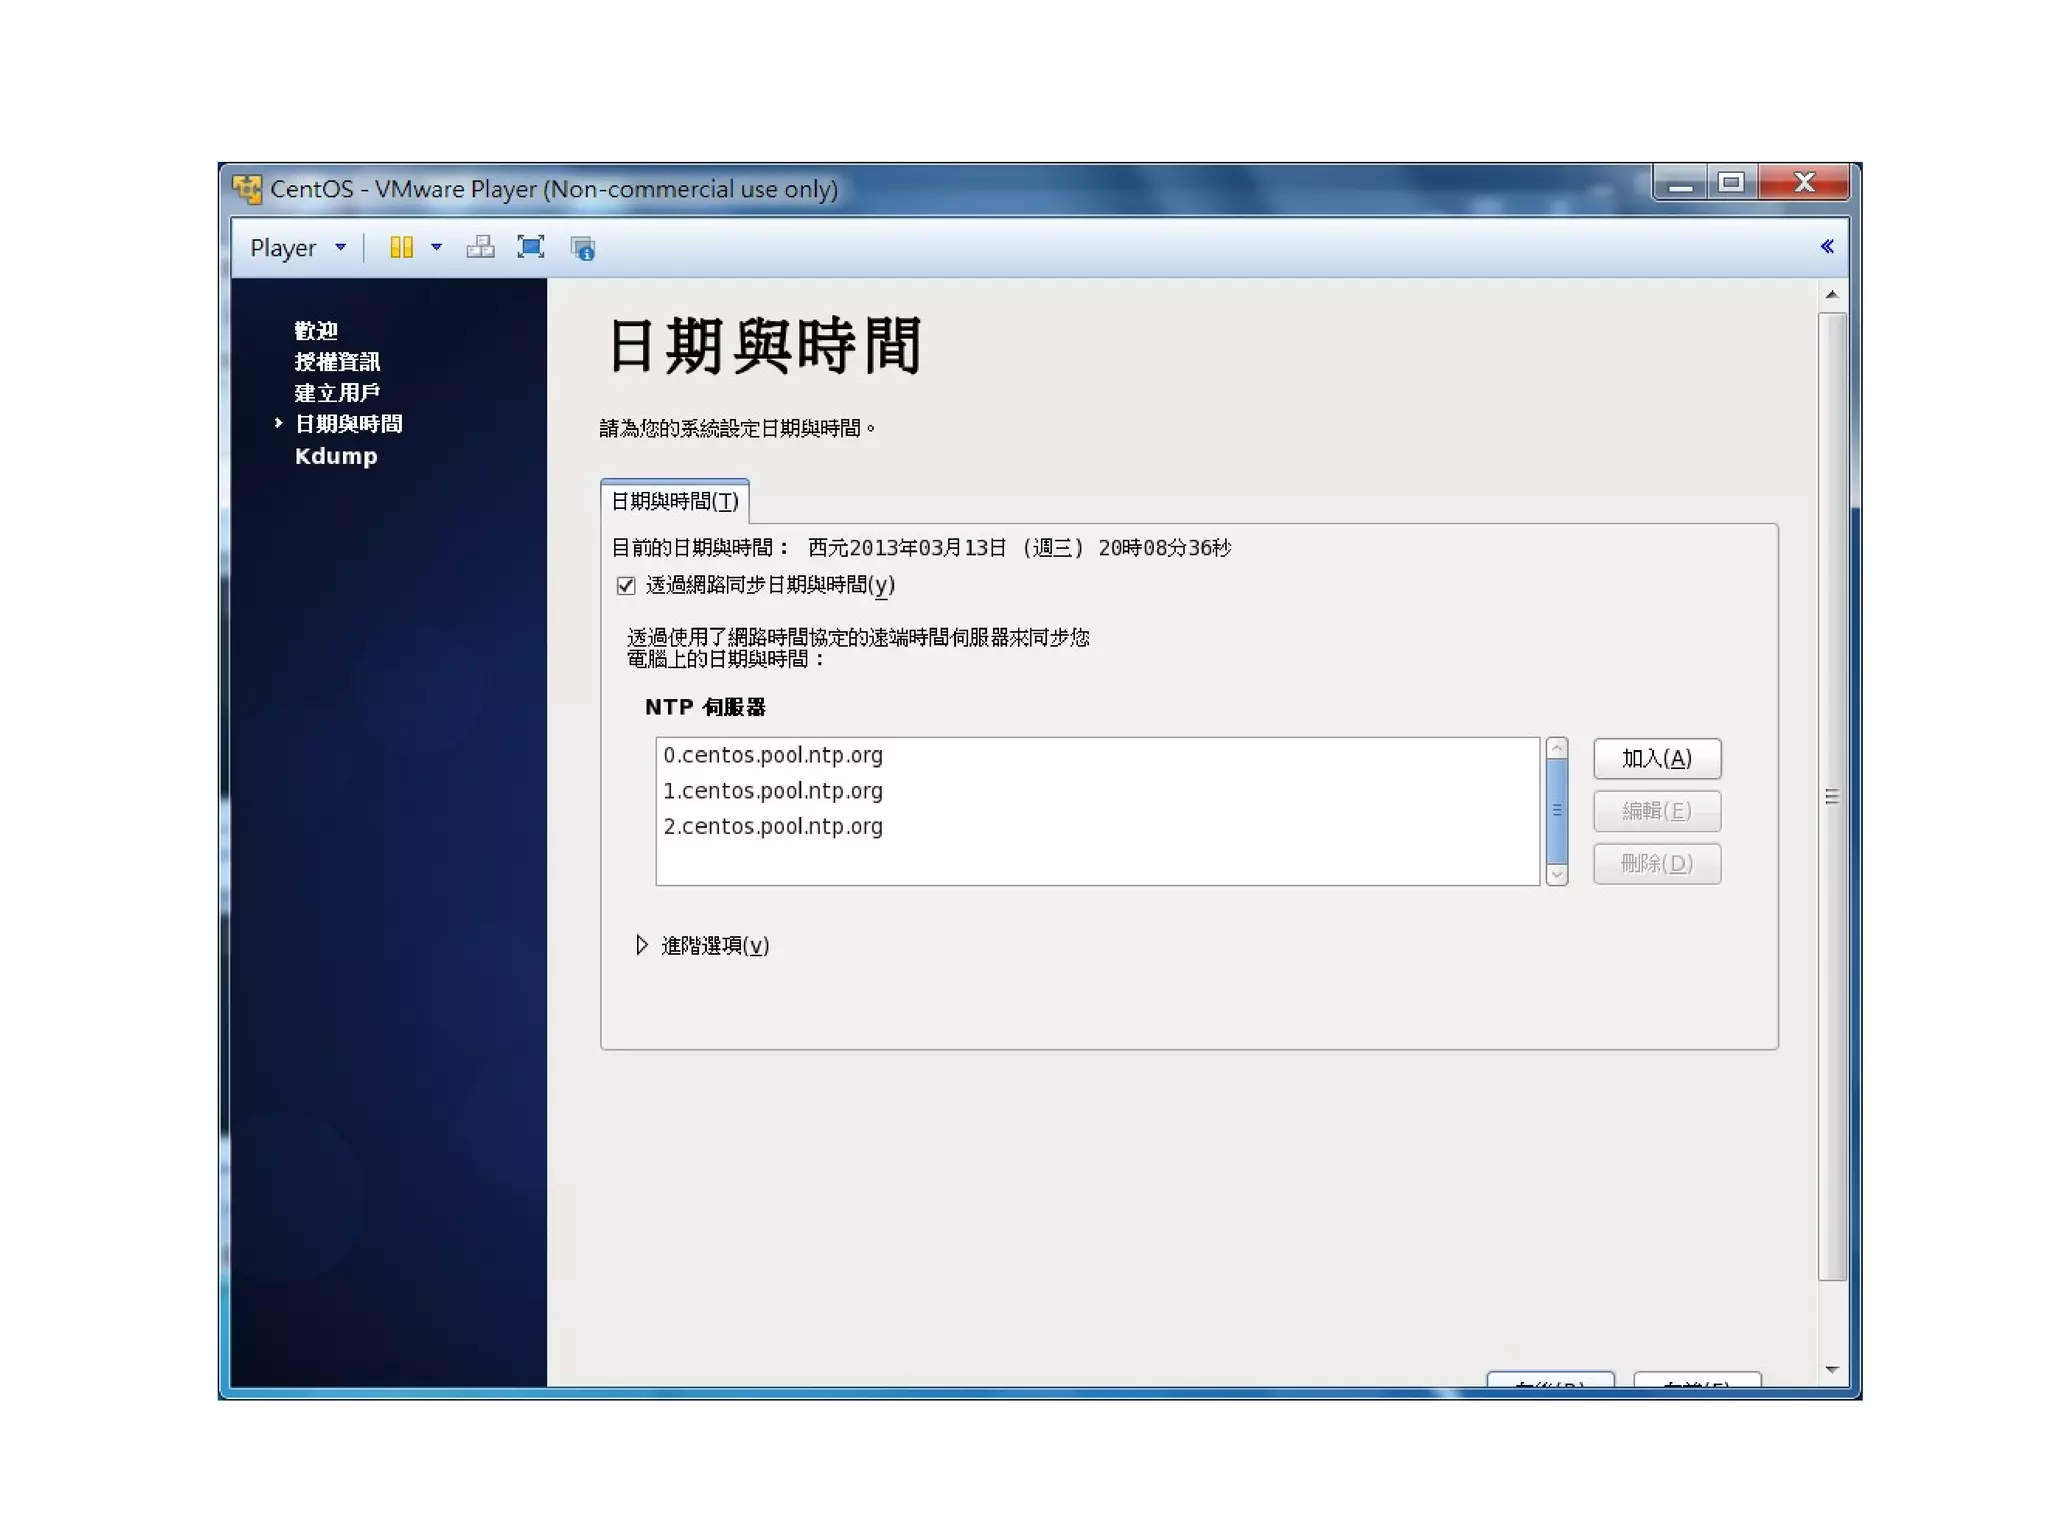
Task: Open the power options dropdown arrow
Action: click(x=436, y=247)
